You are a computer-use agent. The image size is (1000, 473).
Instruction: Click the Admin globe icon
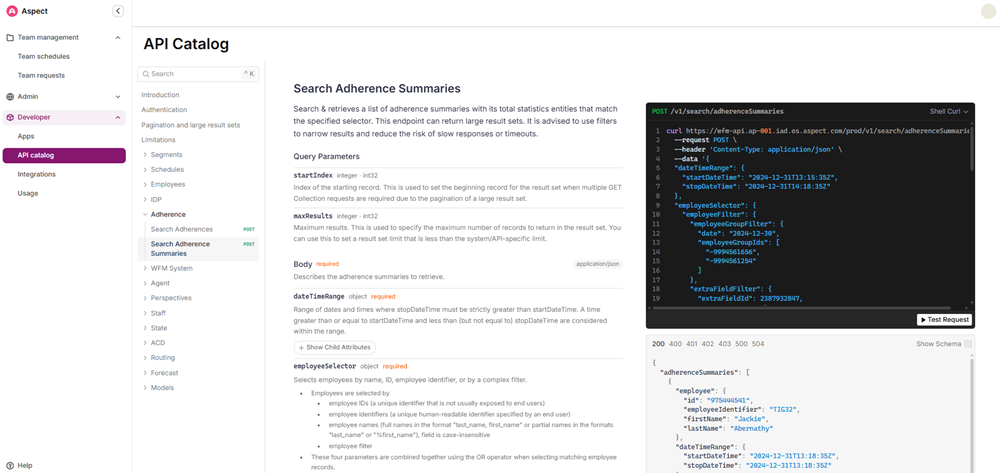pos(10,97)
